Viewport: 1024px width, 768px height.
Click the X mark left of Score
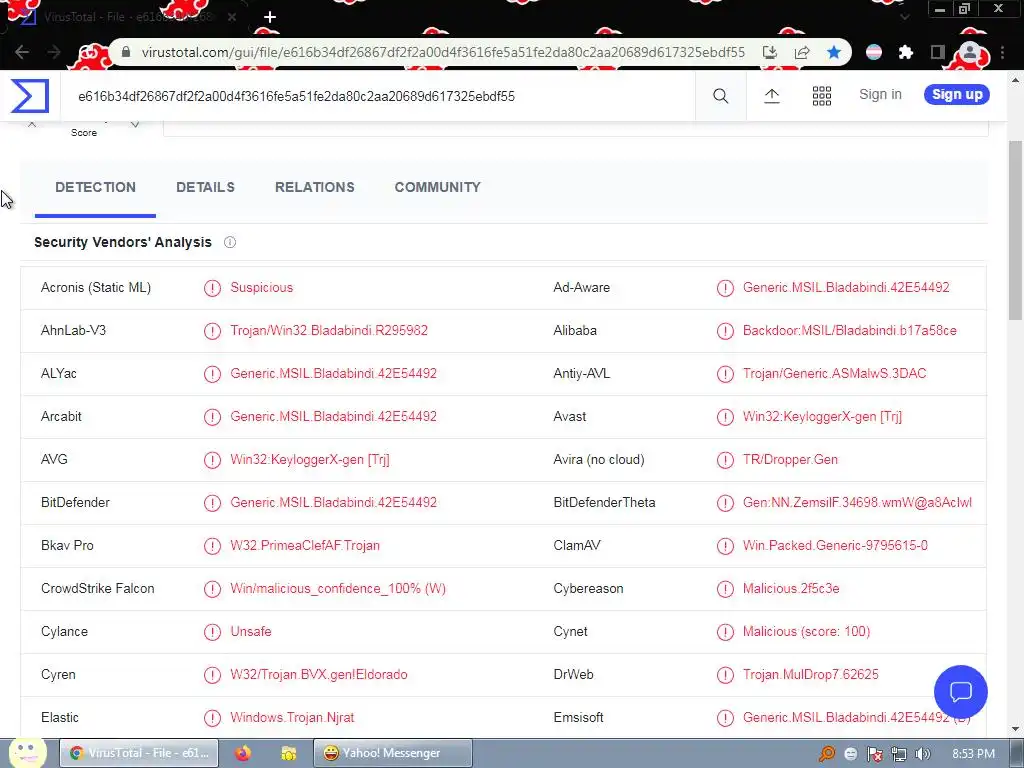click(32, 124)
